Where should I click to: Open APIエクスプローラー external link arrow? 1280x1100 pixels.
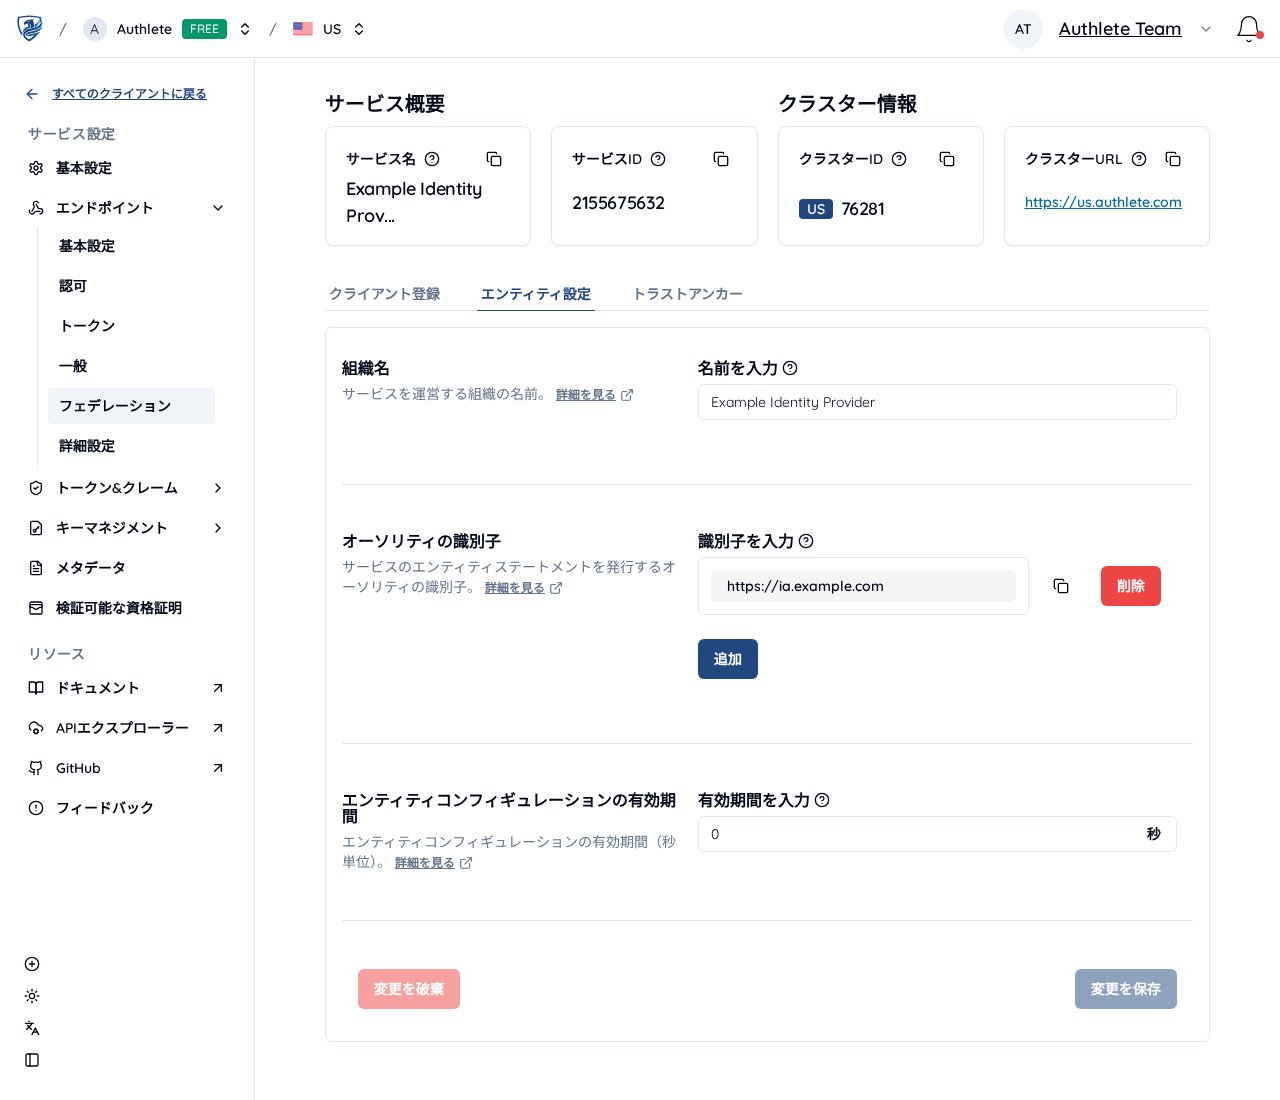point(218,728)
